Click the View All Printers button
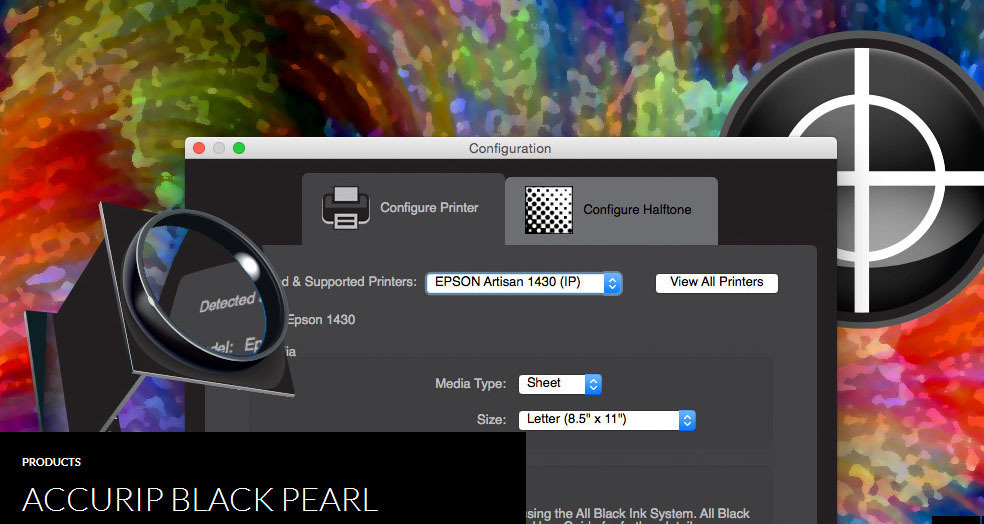 click(x=717, y=282)
